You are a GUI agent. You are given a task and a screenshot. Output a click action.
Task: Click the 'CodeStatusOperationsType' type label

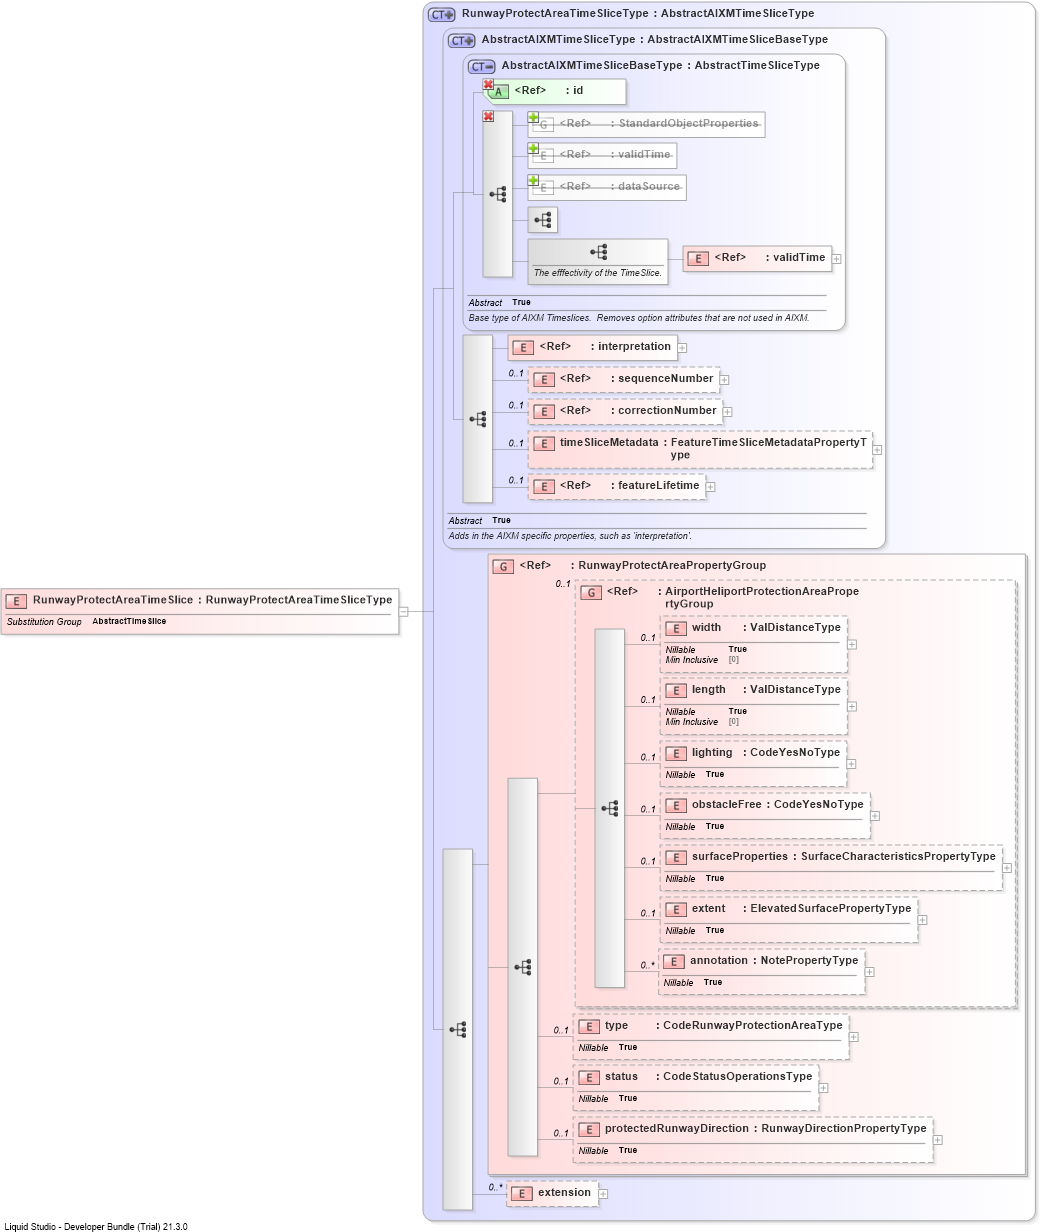pyautogui.click(x=738, y=1077)
